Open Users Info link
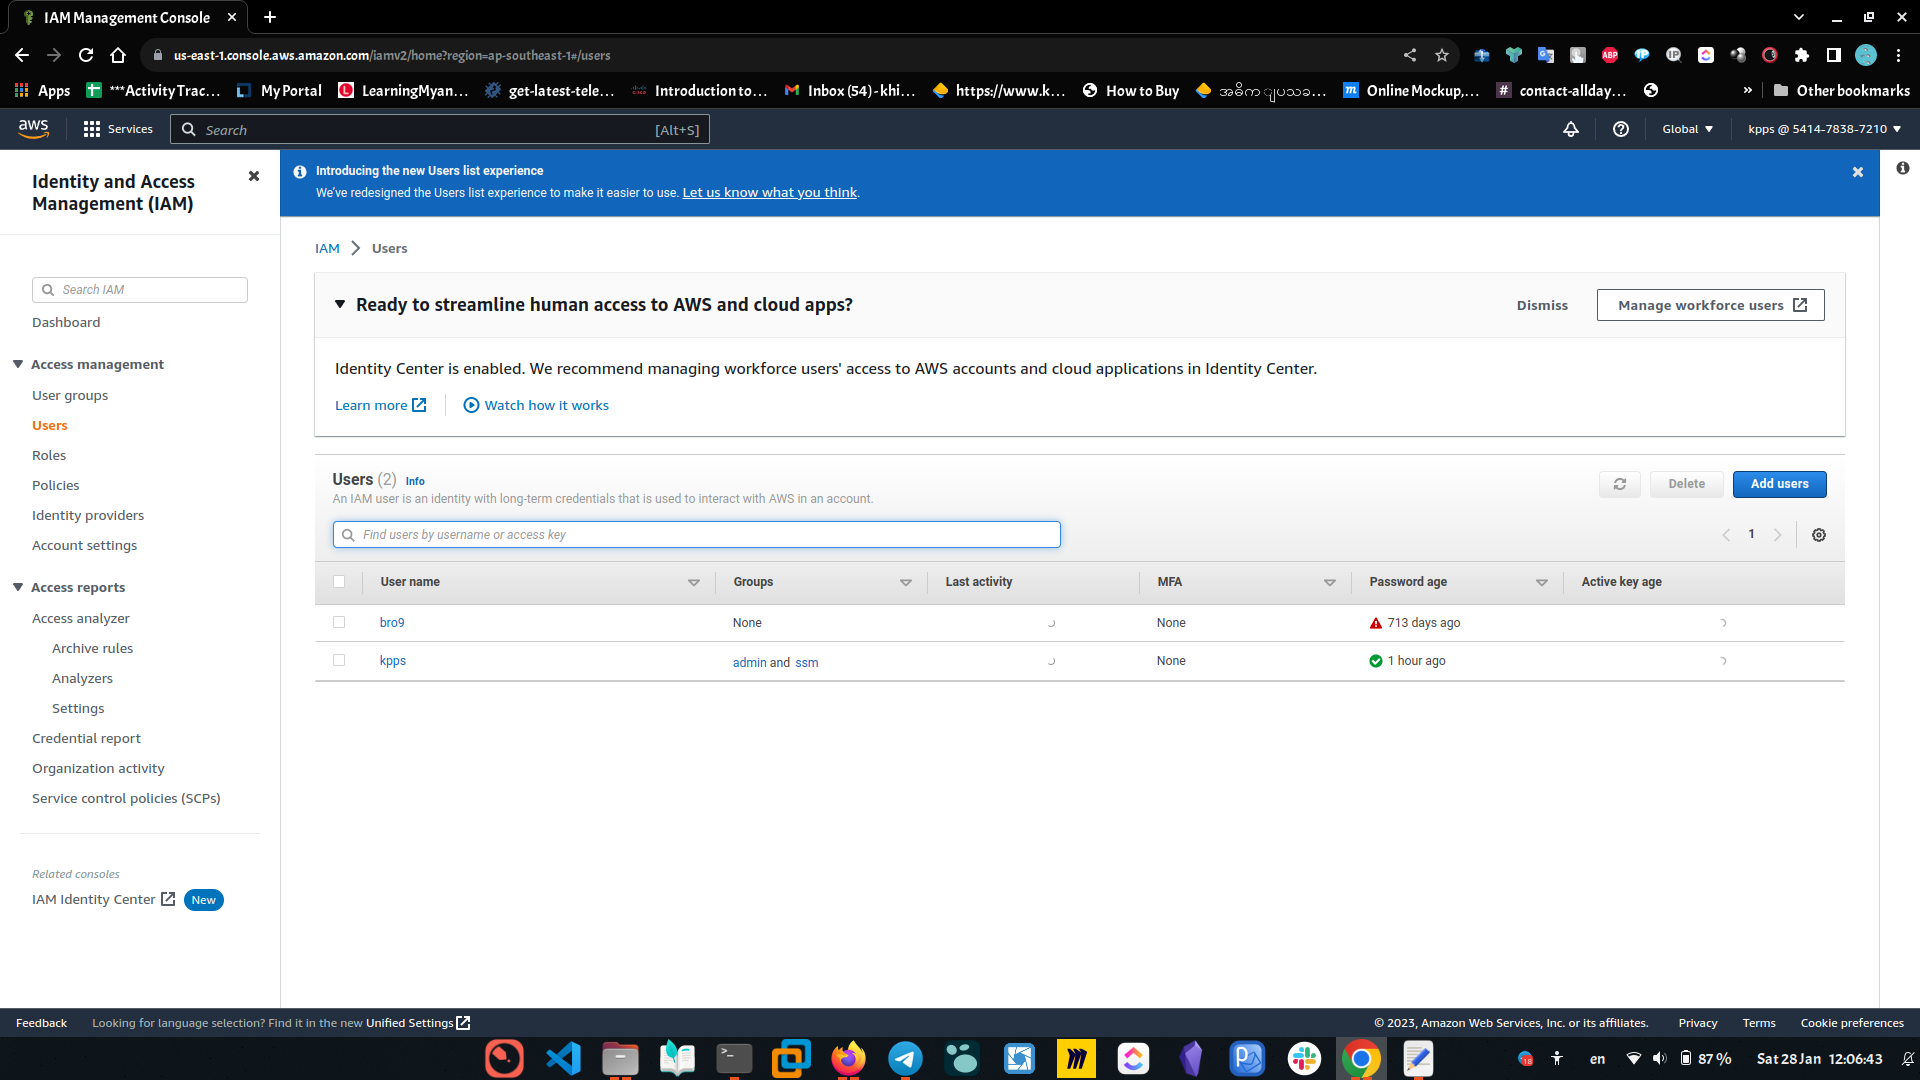 pyautogui.click(x=415, y=481)
